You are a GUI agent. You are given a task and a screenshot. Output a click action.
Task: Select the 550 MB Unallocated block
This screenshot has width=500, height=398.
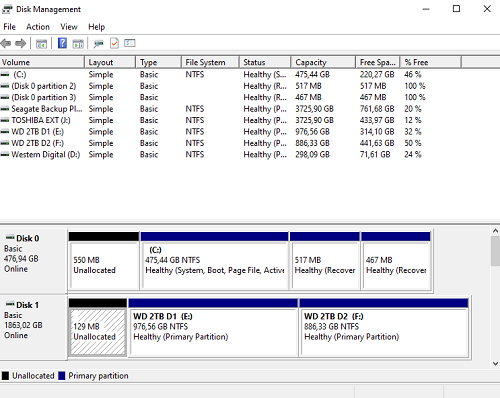tap(104, 261)
